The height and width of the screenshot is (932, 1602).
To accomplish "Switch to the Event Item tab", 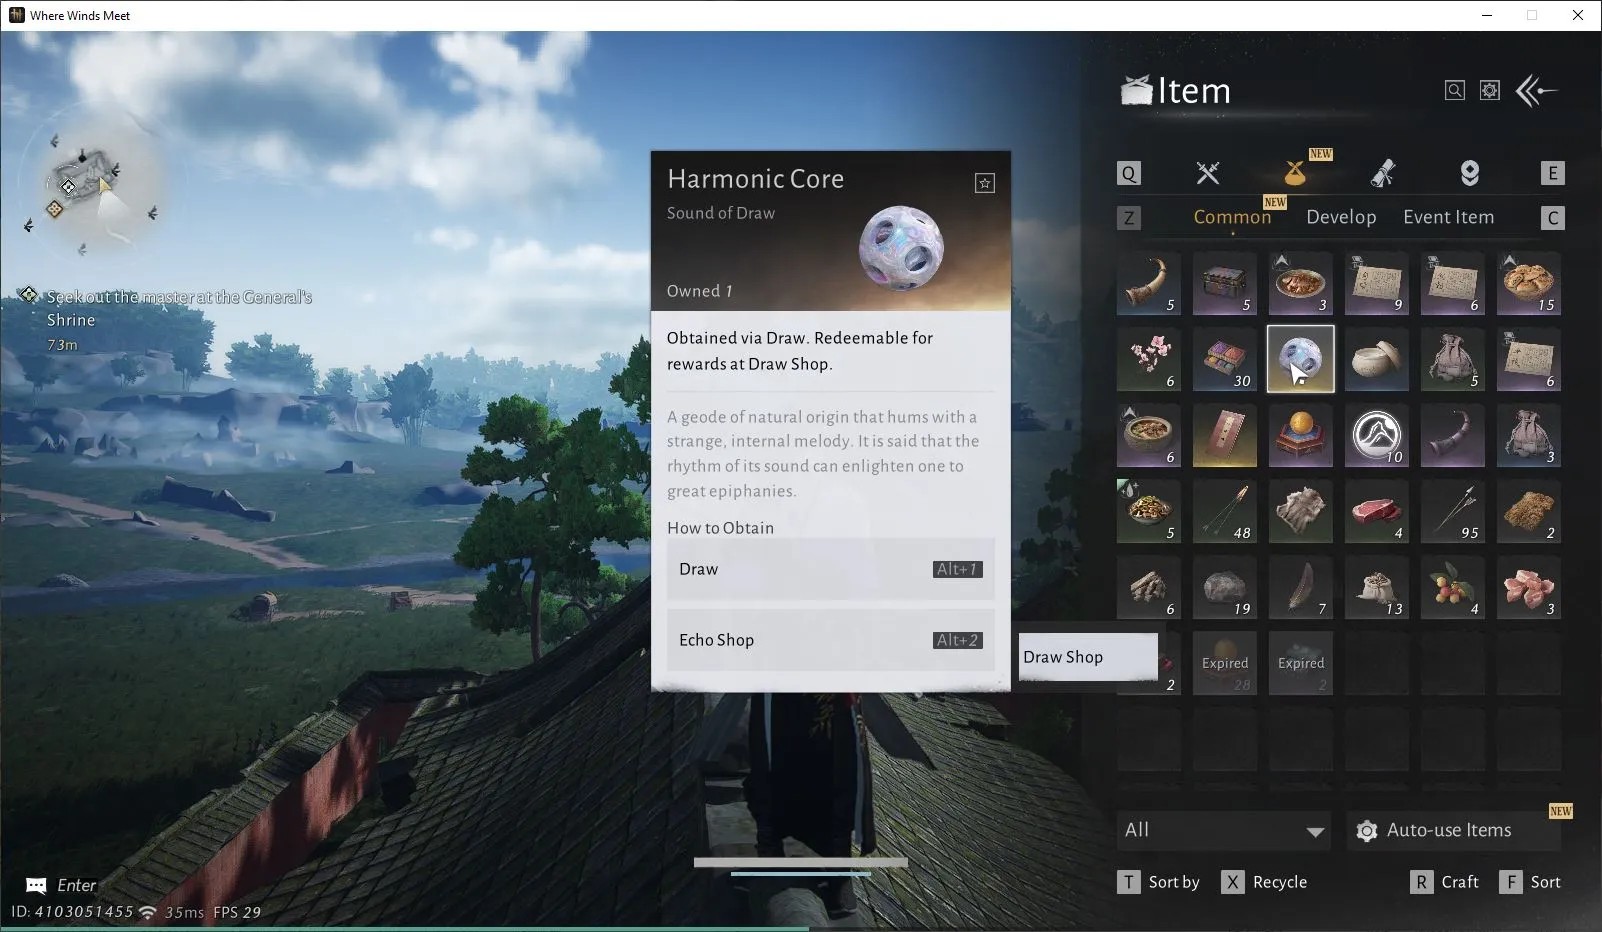I will click(1448, 217).
